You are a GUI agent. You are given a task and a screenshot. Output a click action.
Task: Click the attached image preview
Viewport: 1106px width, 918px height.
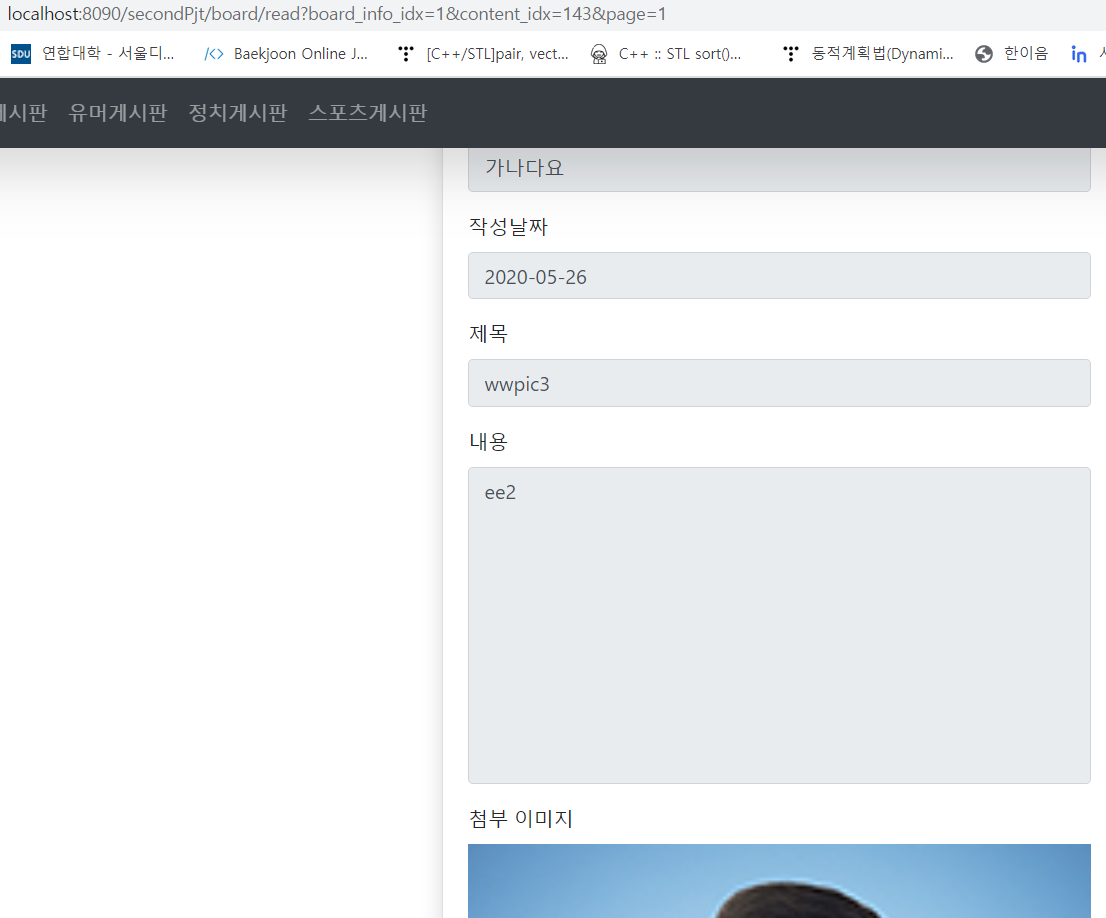point(779,881)
